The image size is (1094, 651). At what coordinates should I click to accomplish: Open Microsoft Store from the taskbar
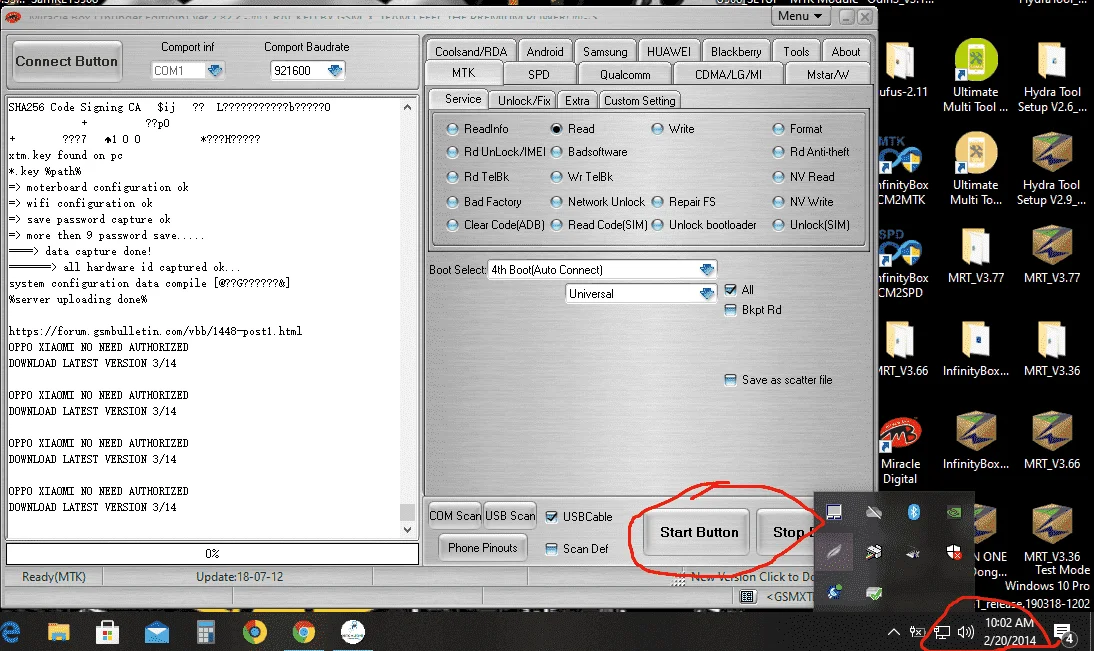tap(107, 632)
